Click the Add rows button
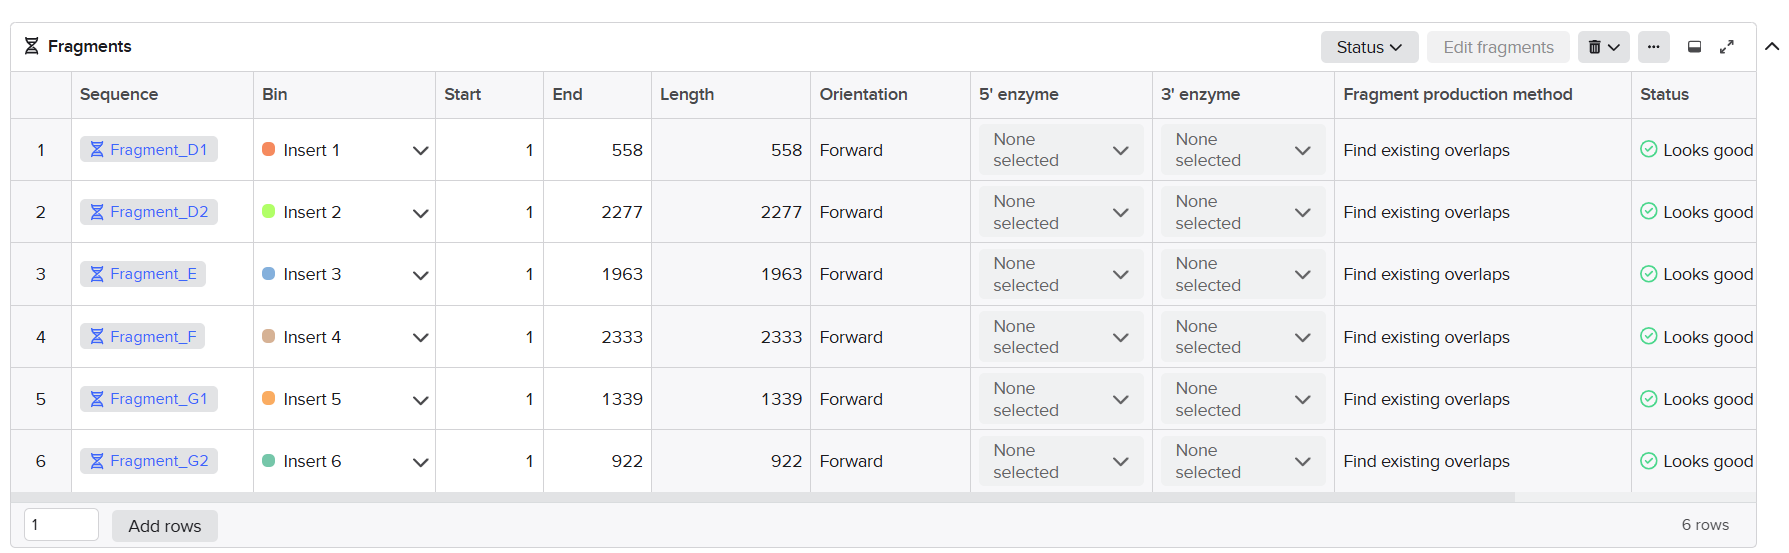 (165, 526)
